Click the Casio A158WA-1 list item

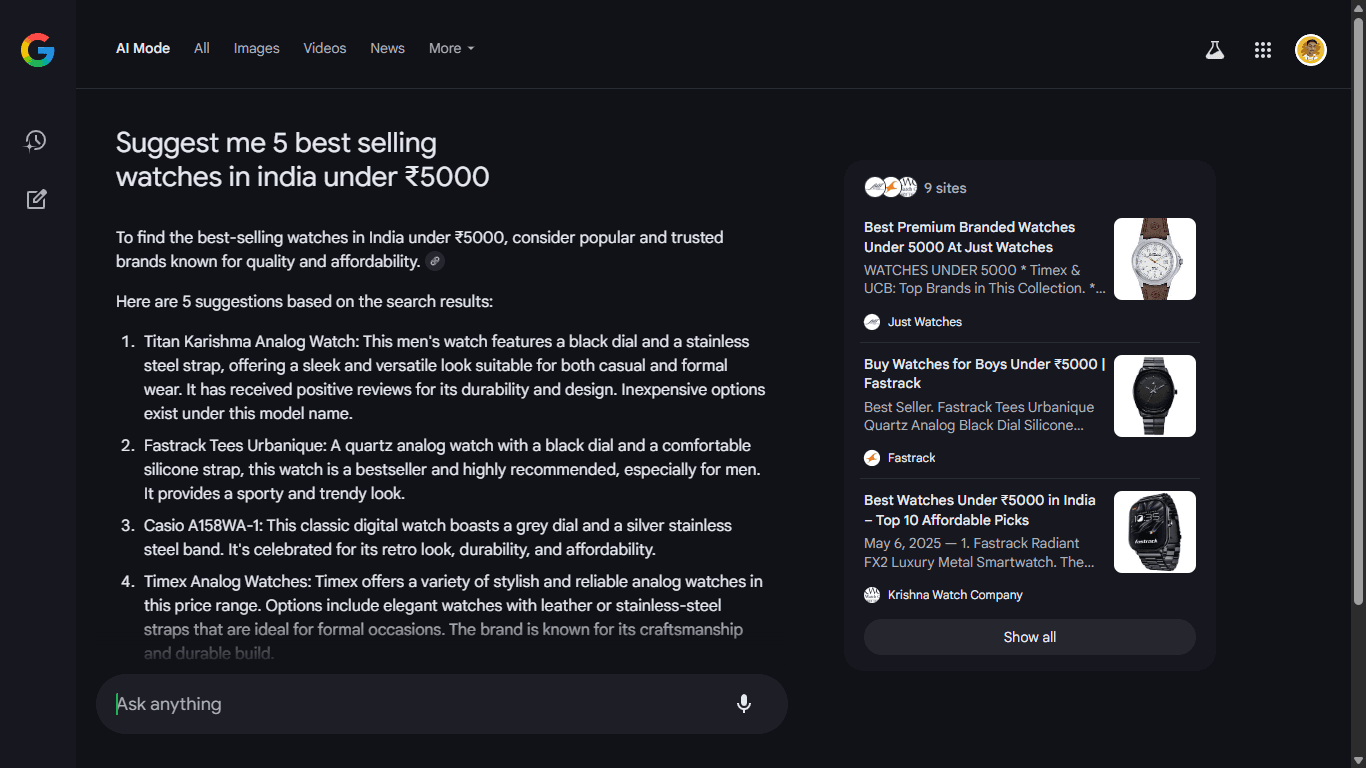438,537
